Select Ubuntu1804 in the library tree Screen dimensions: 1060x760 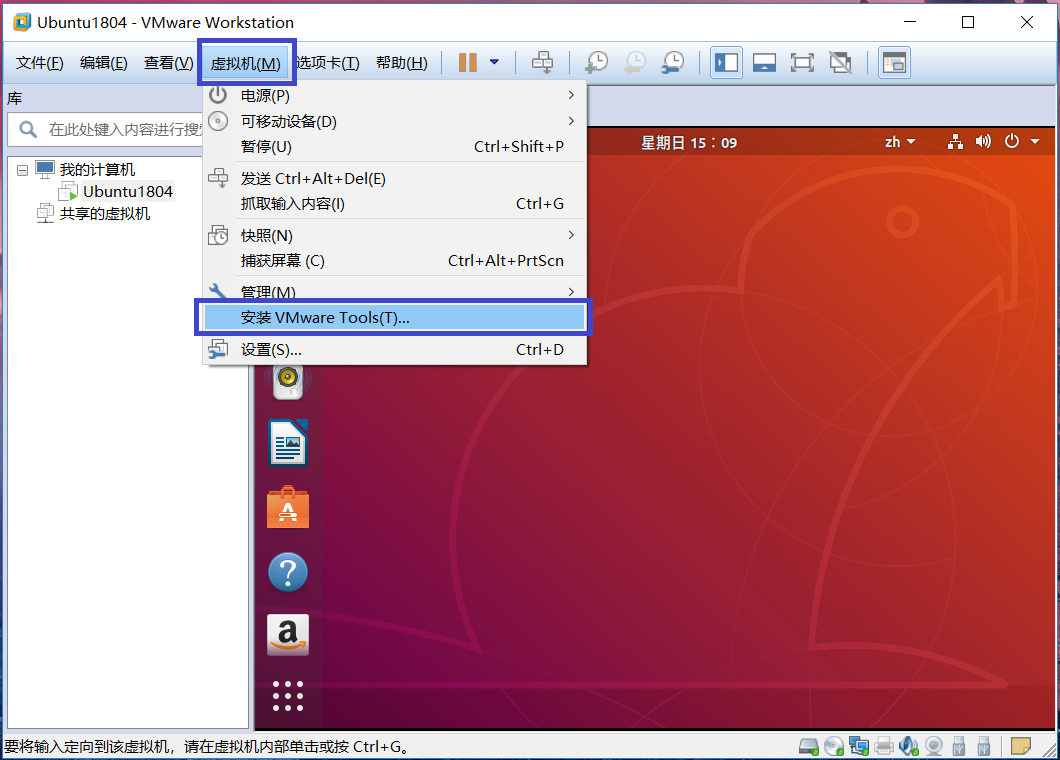pos(128,192)
